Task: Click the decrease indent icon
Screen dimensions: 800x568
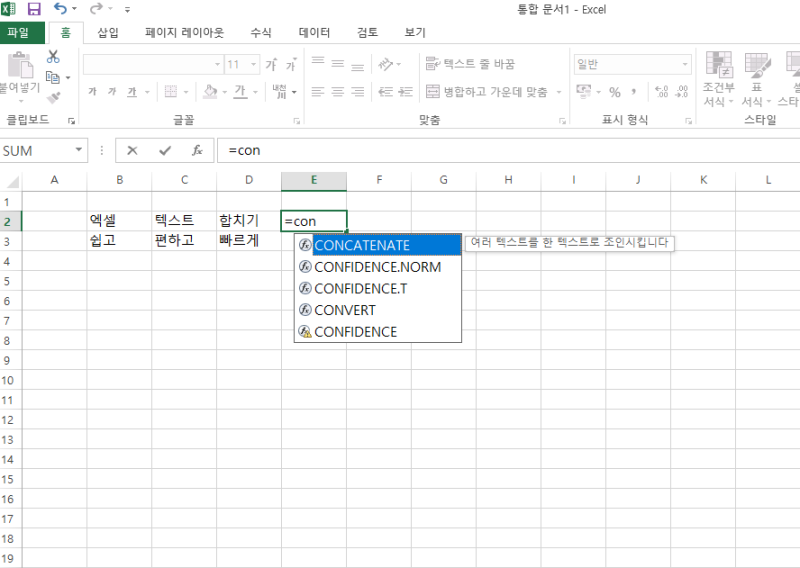Action: [x=385, y=92]
